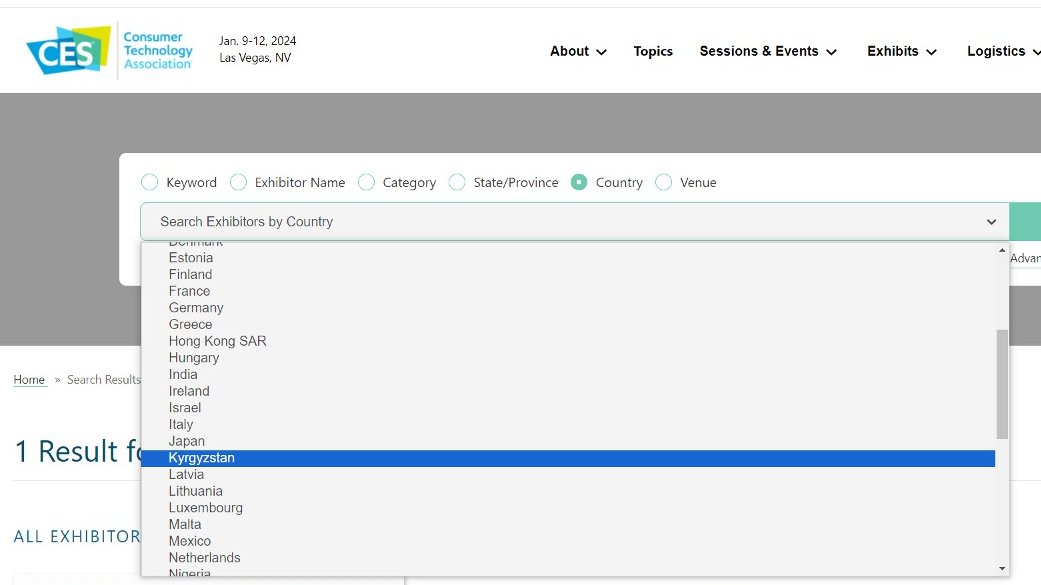
Task: Choose Netherlands from the country list
Action: coord(568,558)
